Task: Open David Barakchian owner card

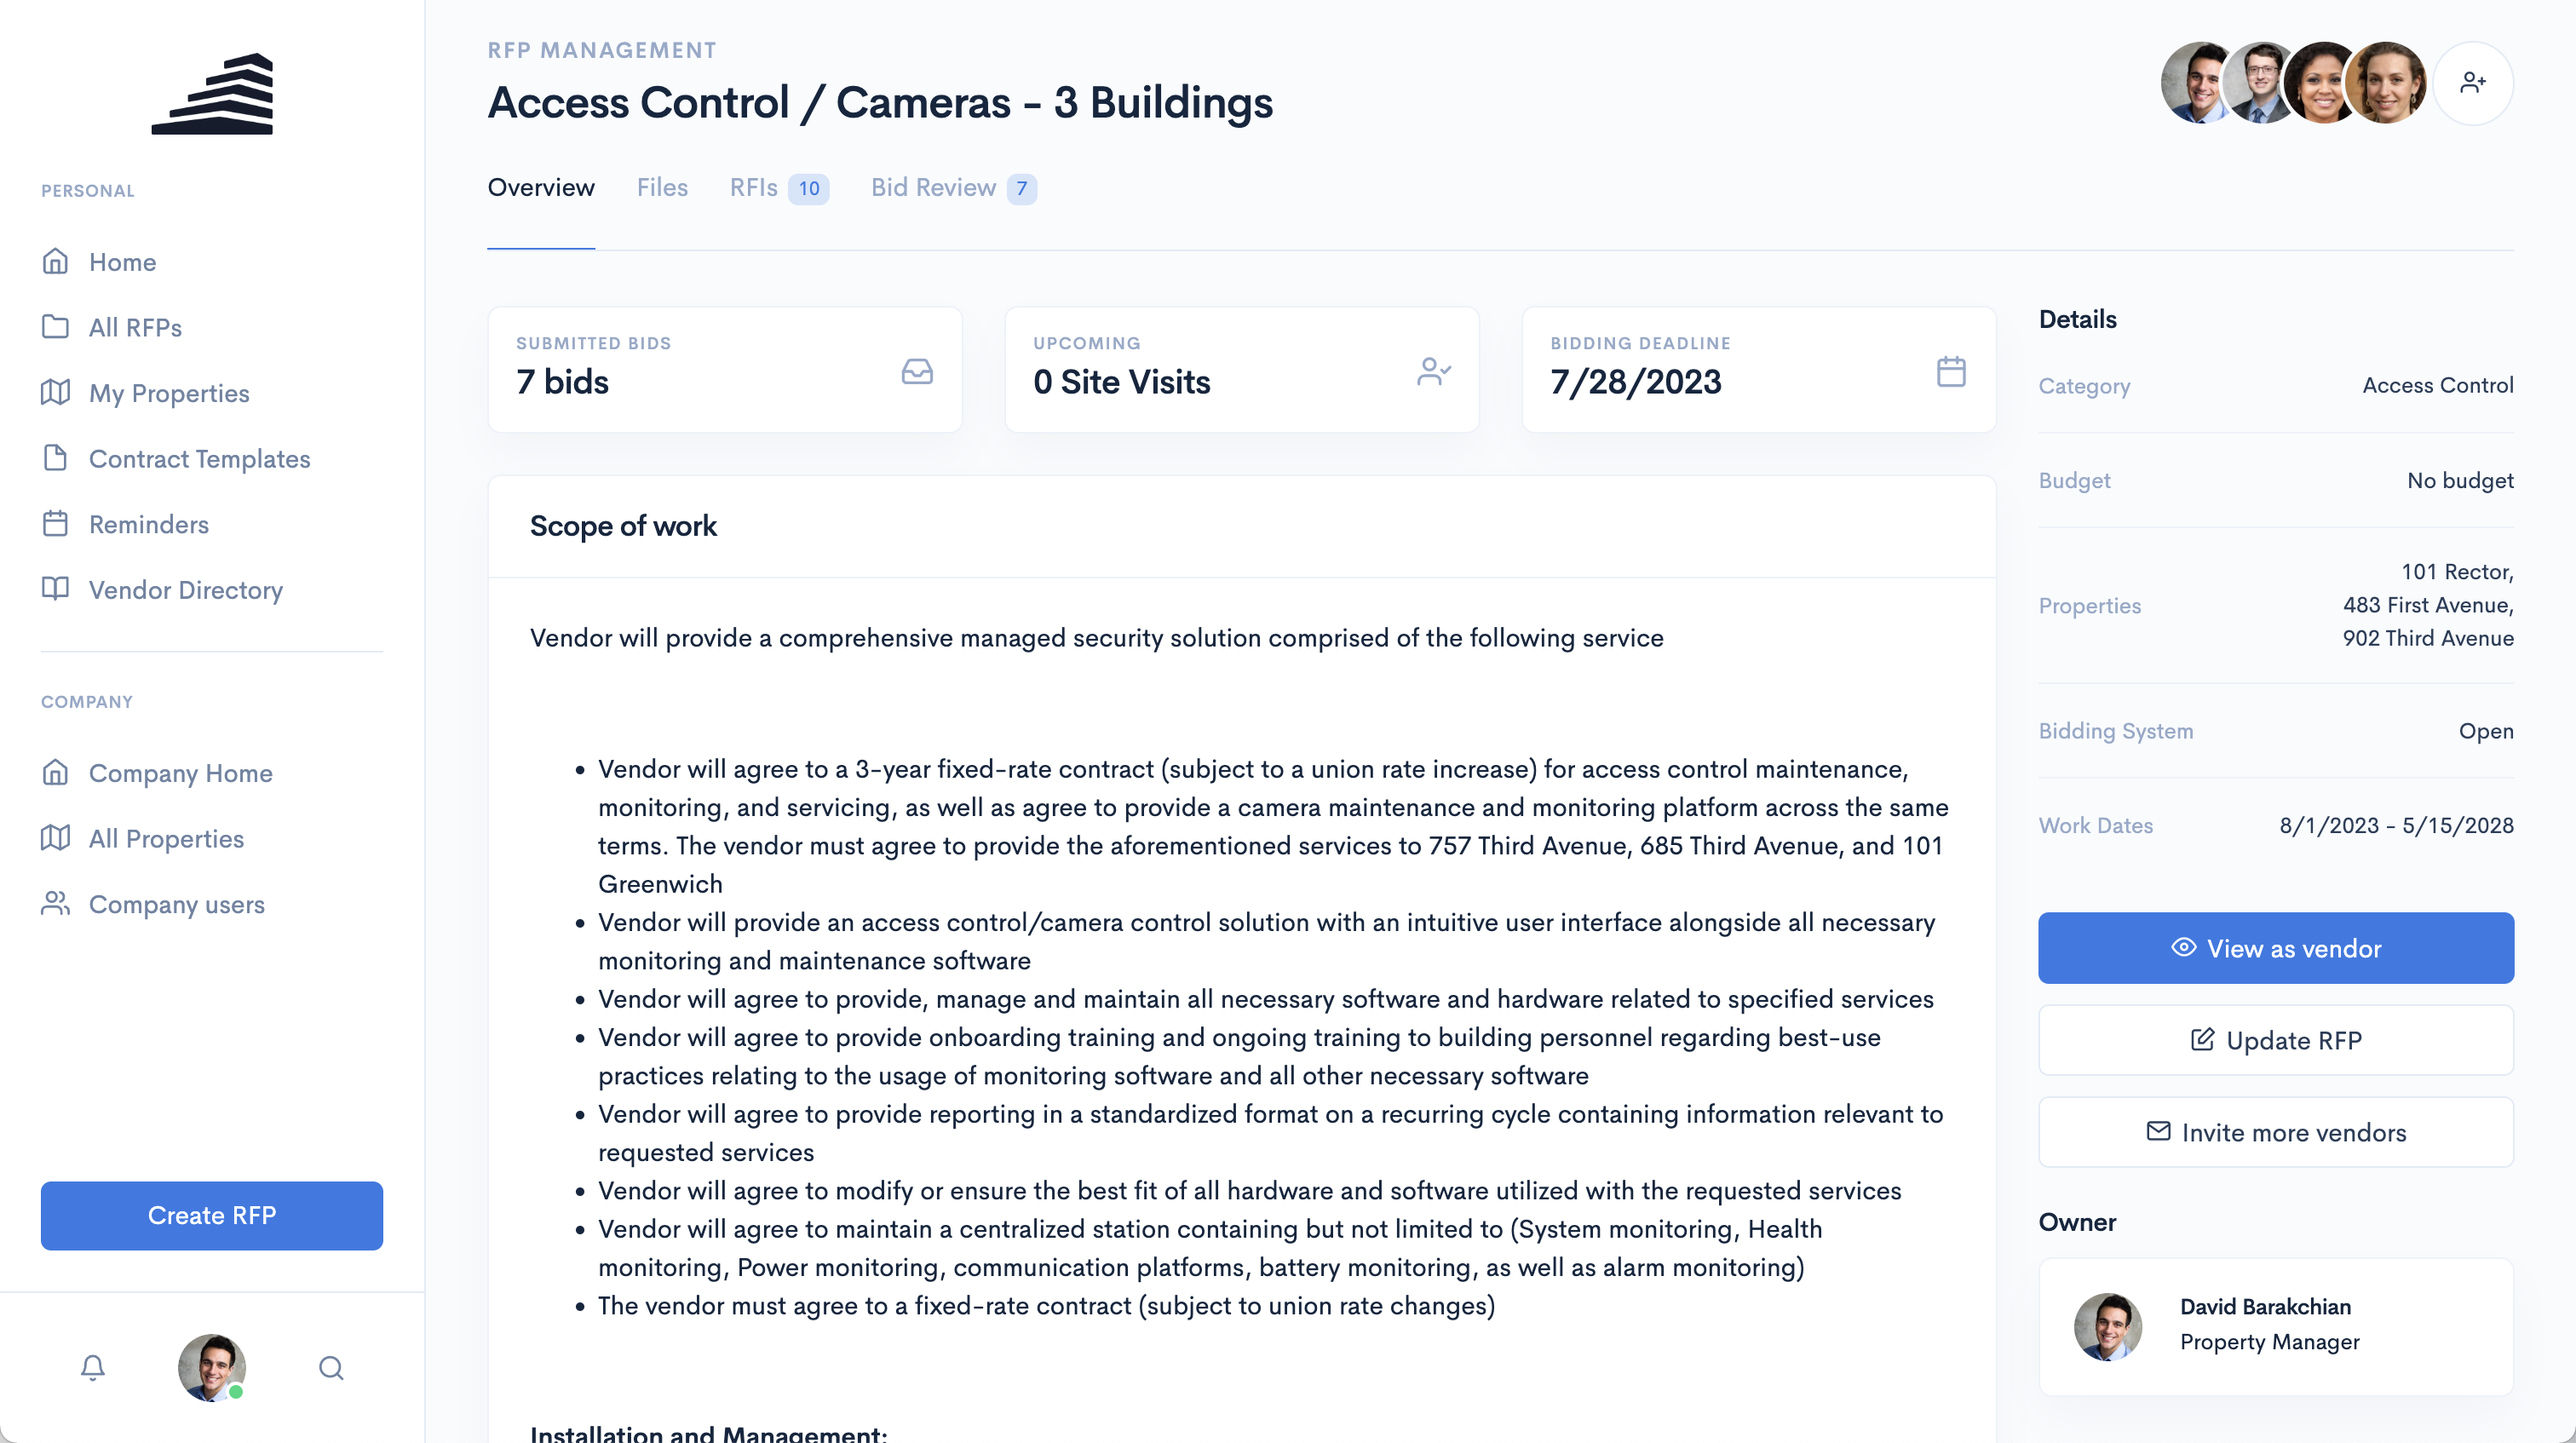Action: coord(2275,1325)
